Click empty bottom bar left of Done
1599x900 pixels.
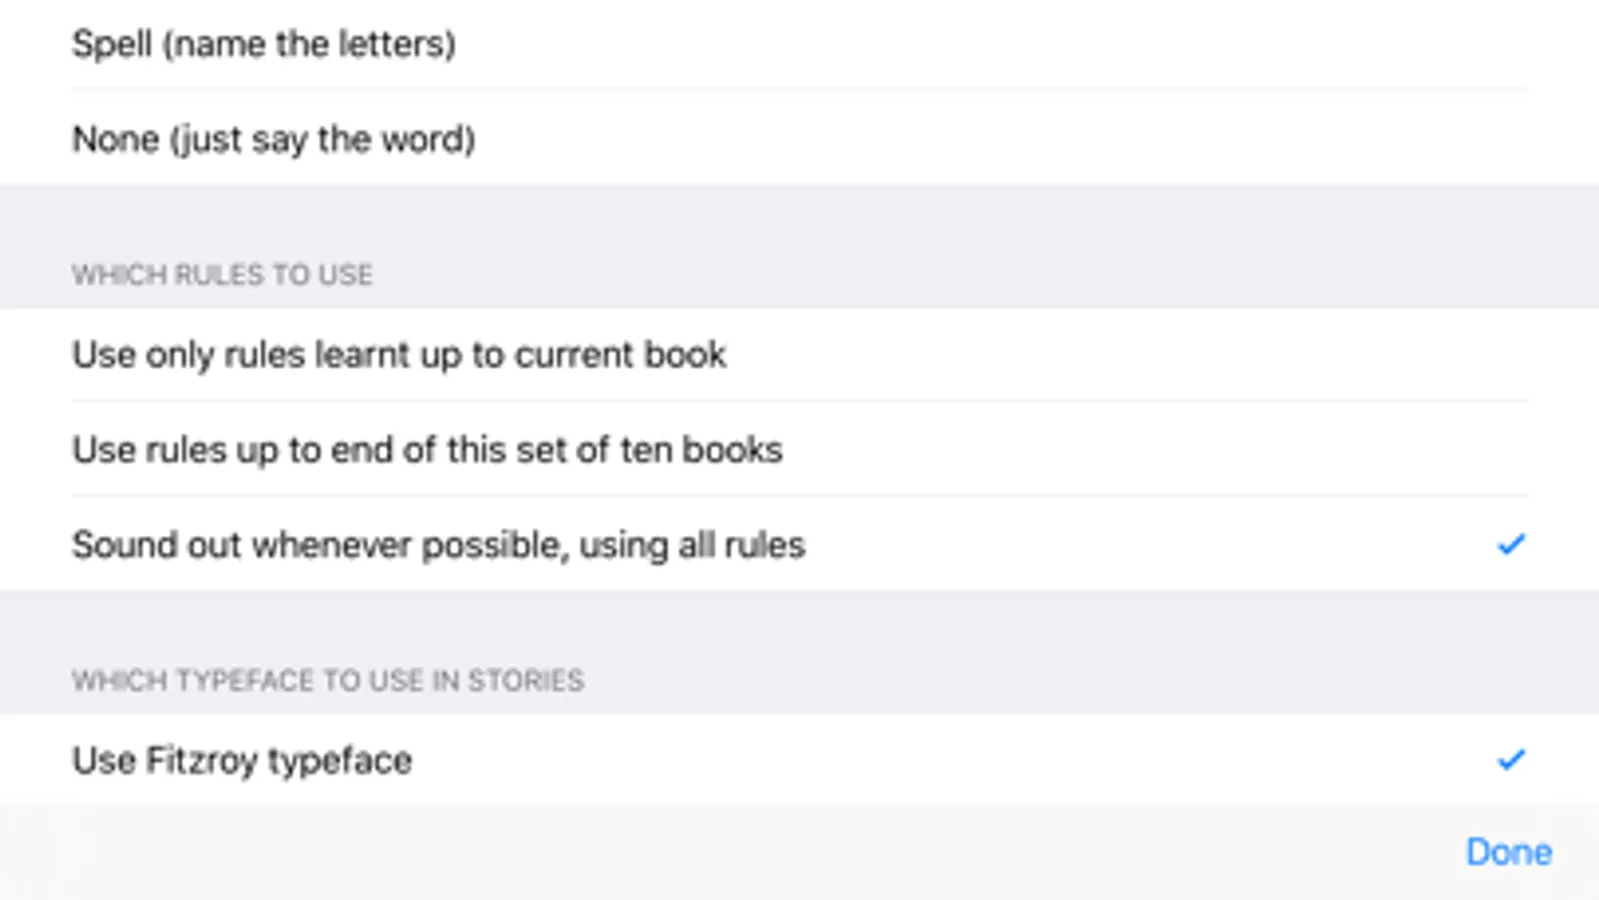(700, 852)
